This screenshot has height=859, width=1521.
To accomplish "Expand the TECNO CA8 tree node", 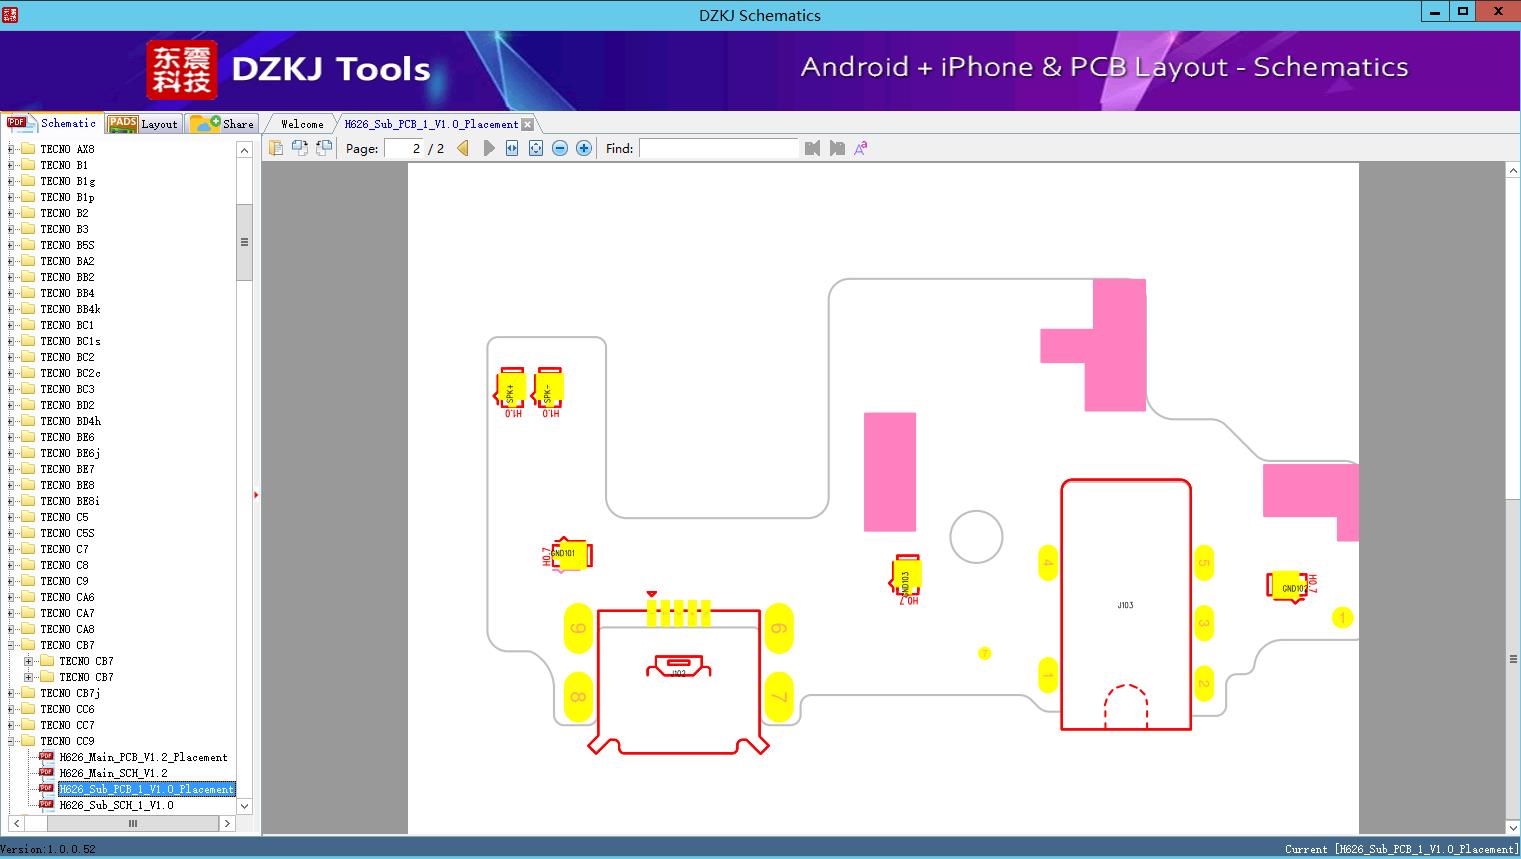I will click(11, 629).
